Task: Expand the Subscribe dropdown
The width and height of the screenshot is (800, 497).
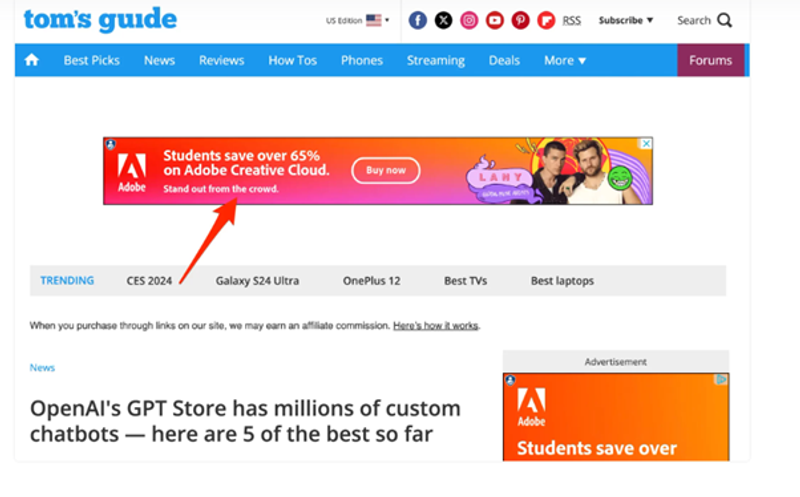Action: coord(626,20)
